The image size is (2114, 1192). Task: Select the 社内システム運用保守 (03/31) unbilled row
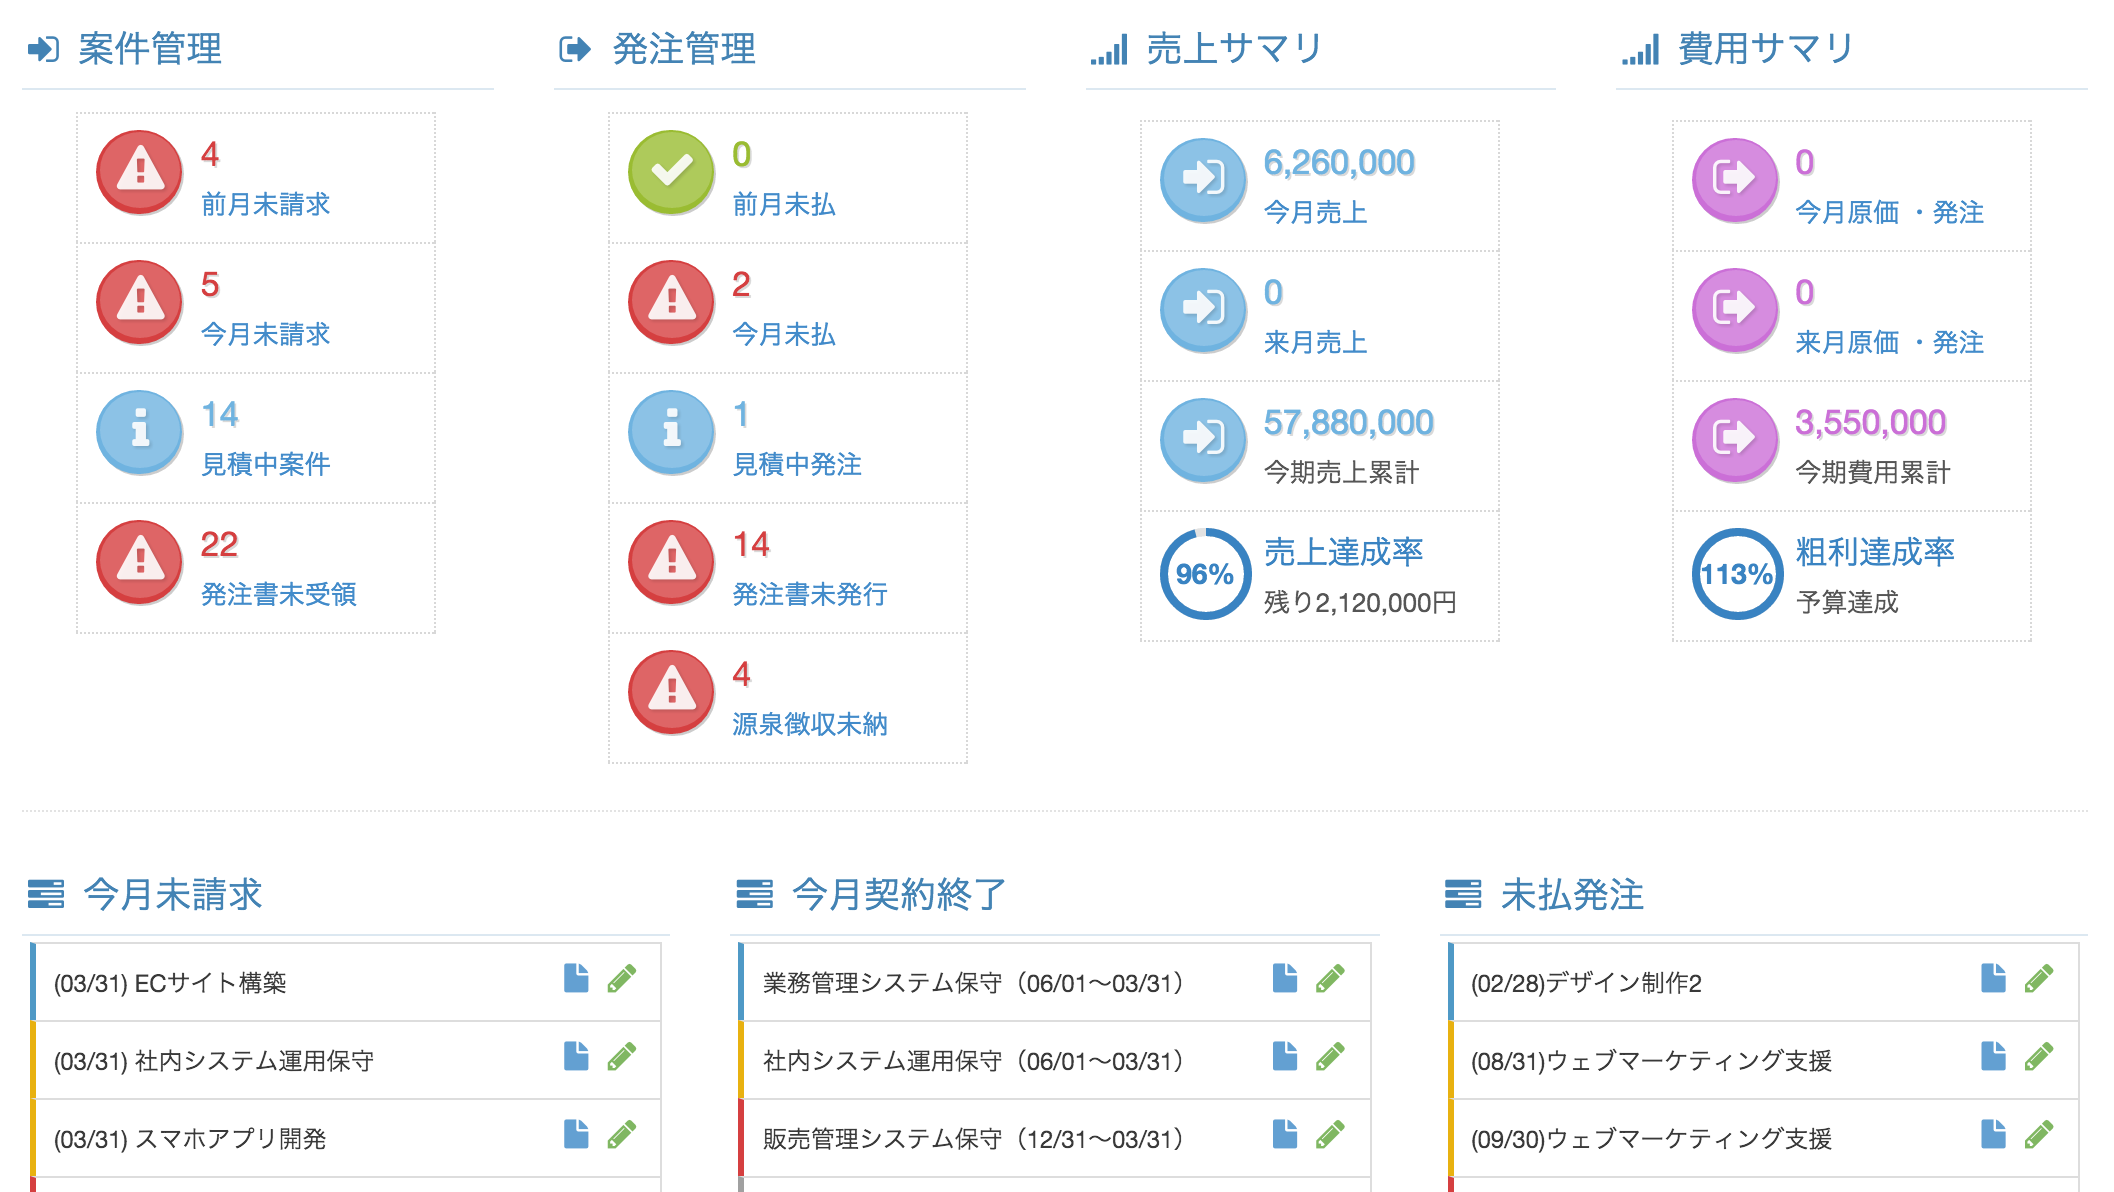(x=214, y=1061)
